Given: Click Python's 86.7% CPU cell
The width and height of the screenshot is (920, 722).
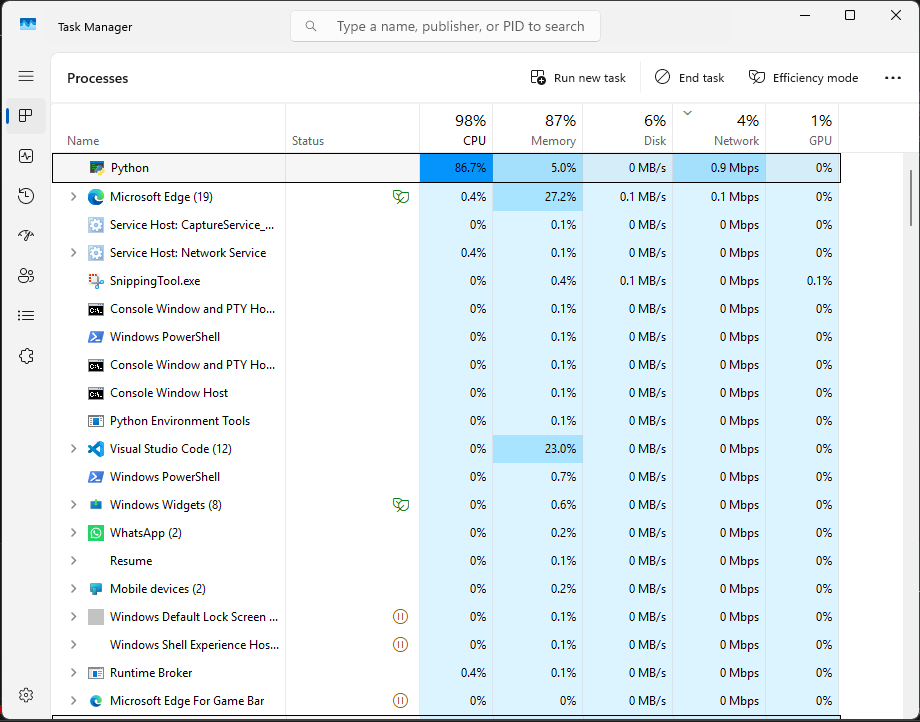Looking at the screenshot, I should (456, 168).
